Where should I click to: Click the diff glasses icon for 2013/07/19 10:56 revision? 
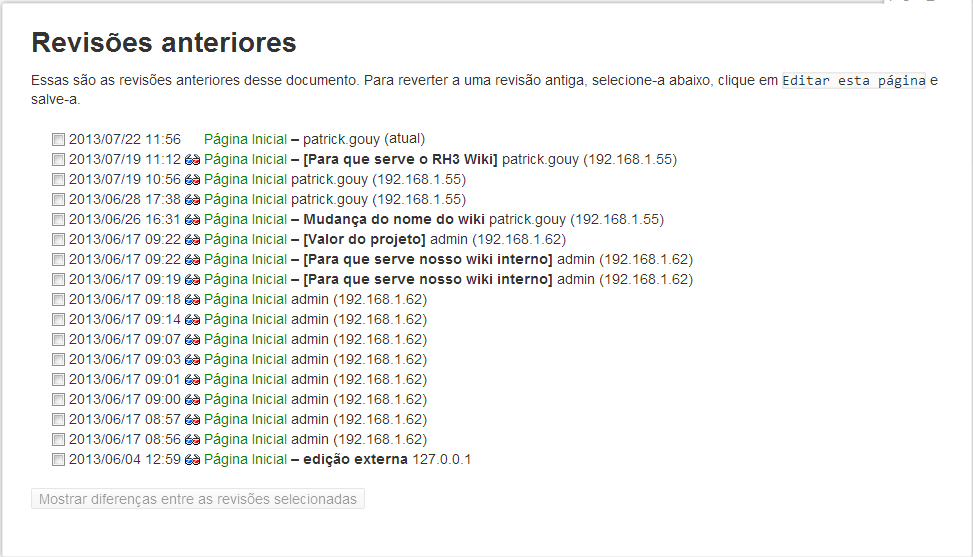[193, 180]
